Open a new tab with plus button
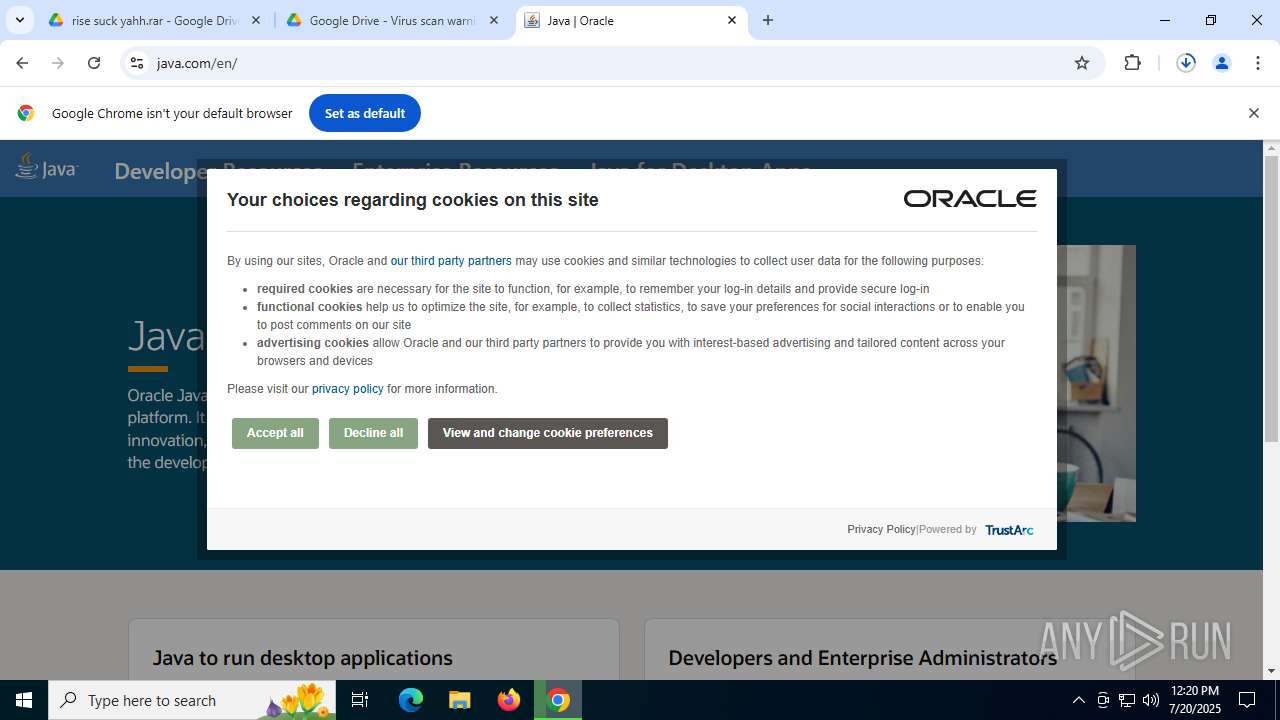This screenshot has width=1280, height=720. pyautogui.click(x=768, y=20)
